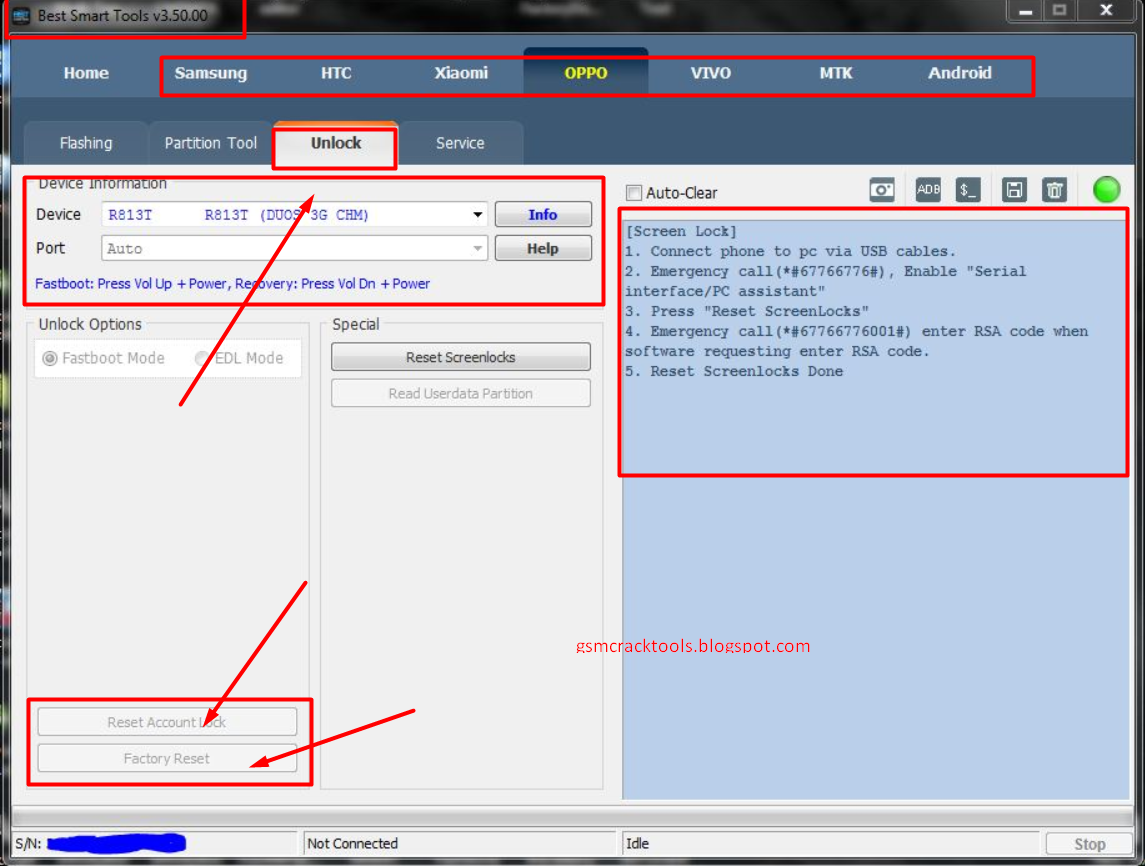Click the Fastboot key combination hint text

[232, 283]
